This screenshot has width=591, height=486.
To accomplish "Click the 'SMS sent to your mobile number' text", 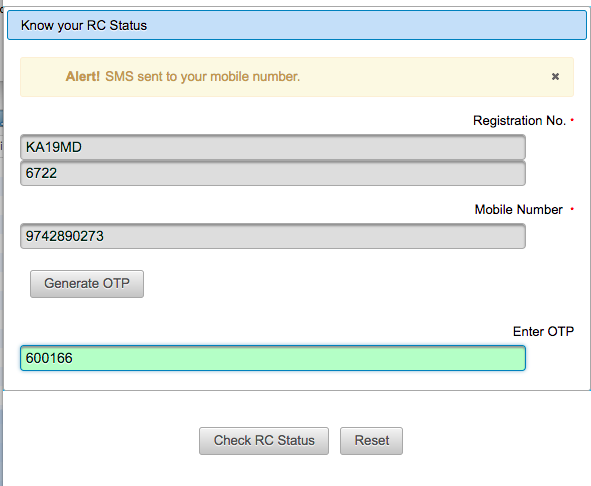I will pos(202,77).
